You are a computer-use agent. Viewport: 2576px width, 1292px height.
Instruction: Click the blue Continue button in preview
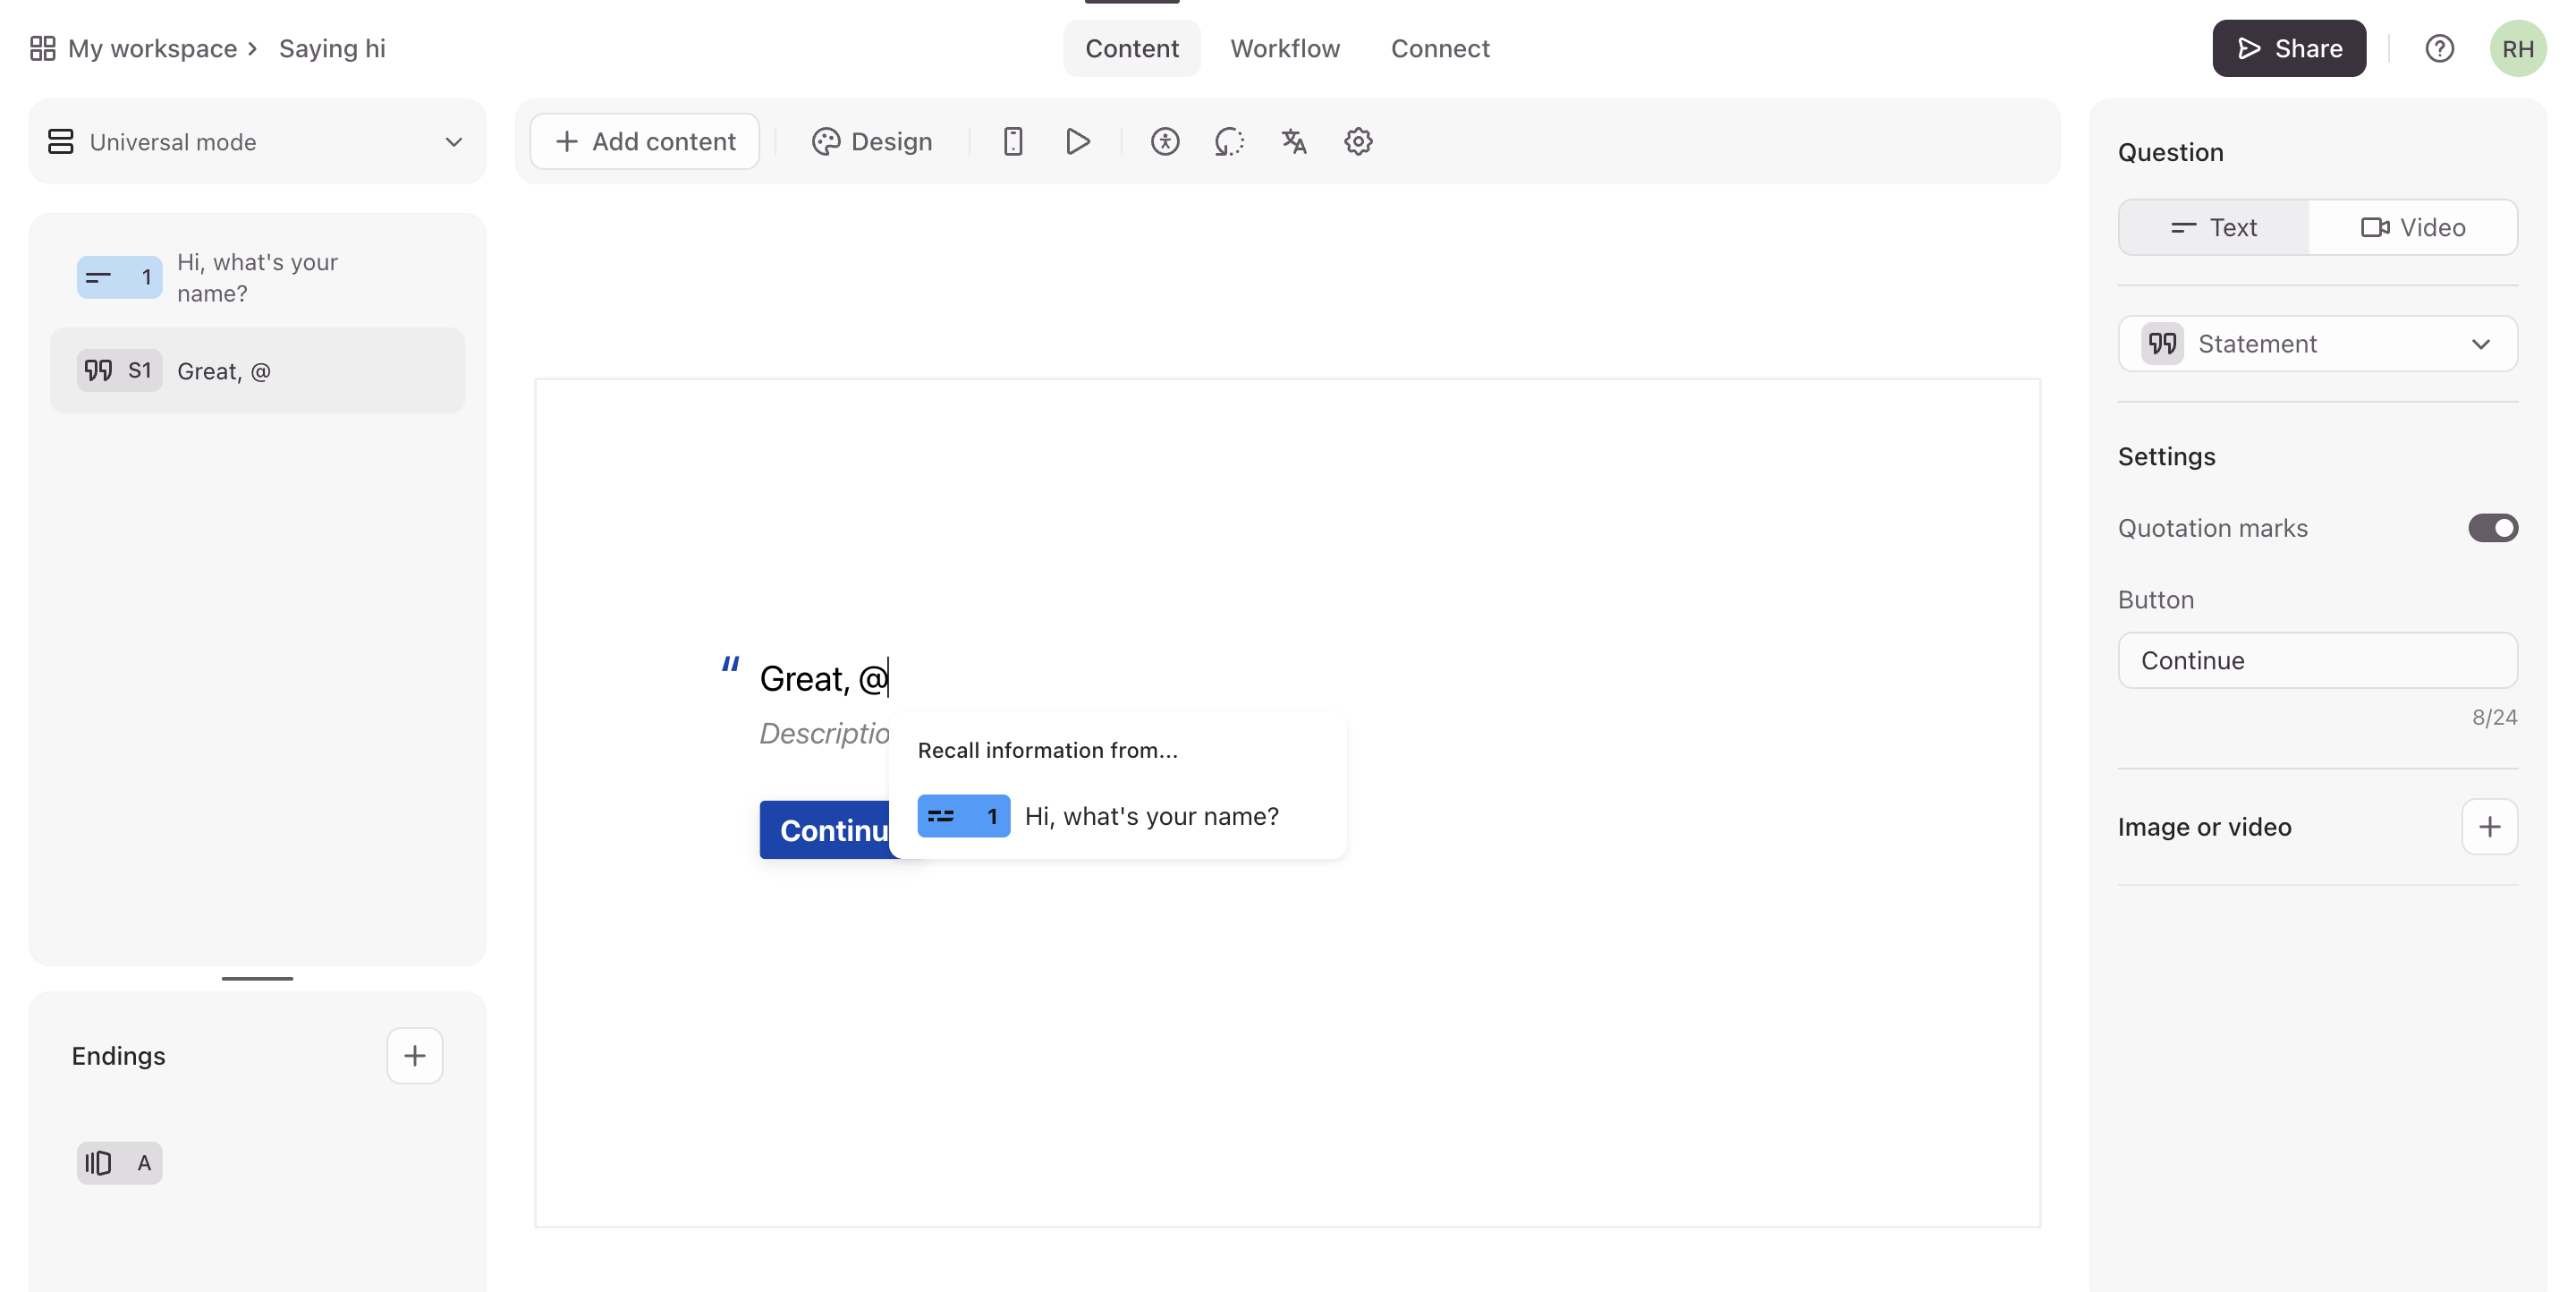(824, 830)
